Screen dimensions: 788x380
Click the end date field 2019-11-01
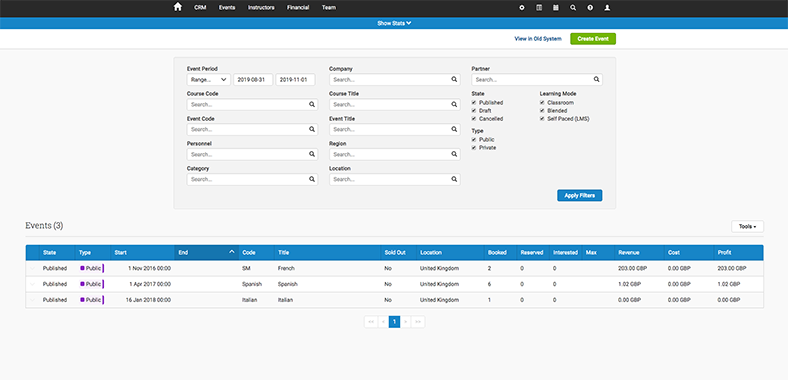(x=296, y=79)
